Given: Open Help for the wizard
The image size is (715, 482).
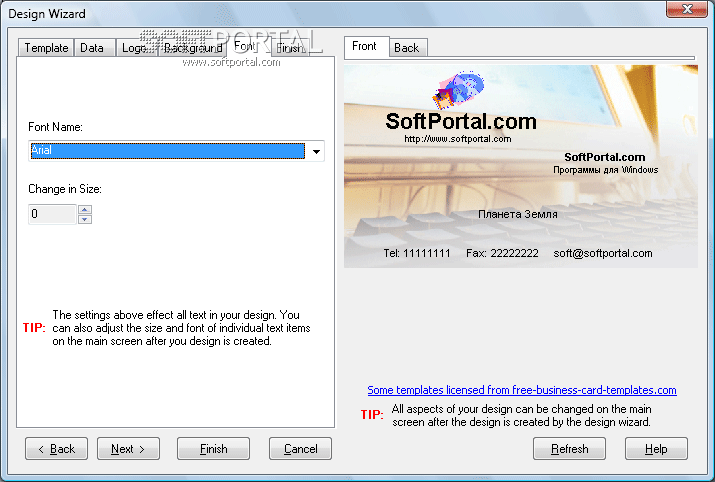Looking at the screenshot, I should pyautogui.click(x=656, y=449).
